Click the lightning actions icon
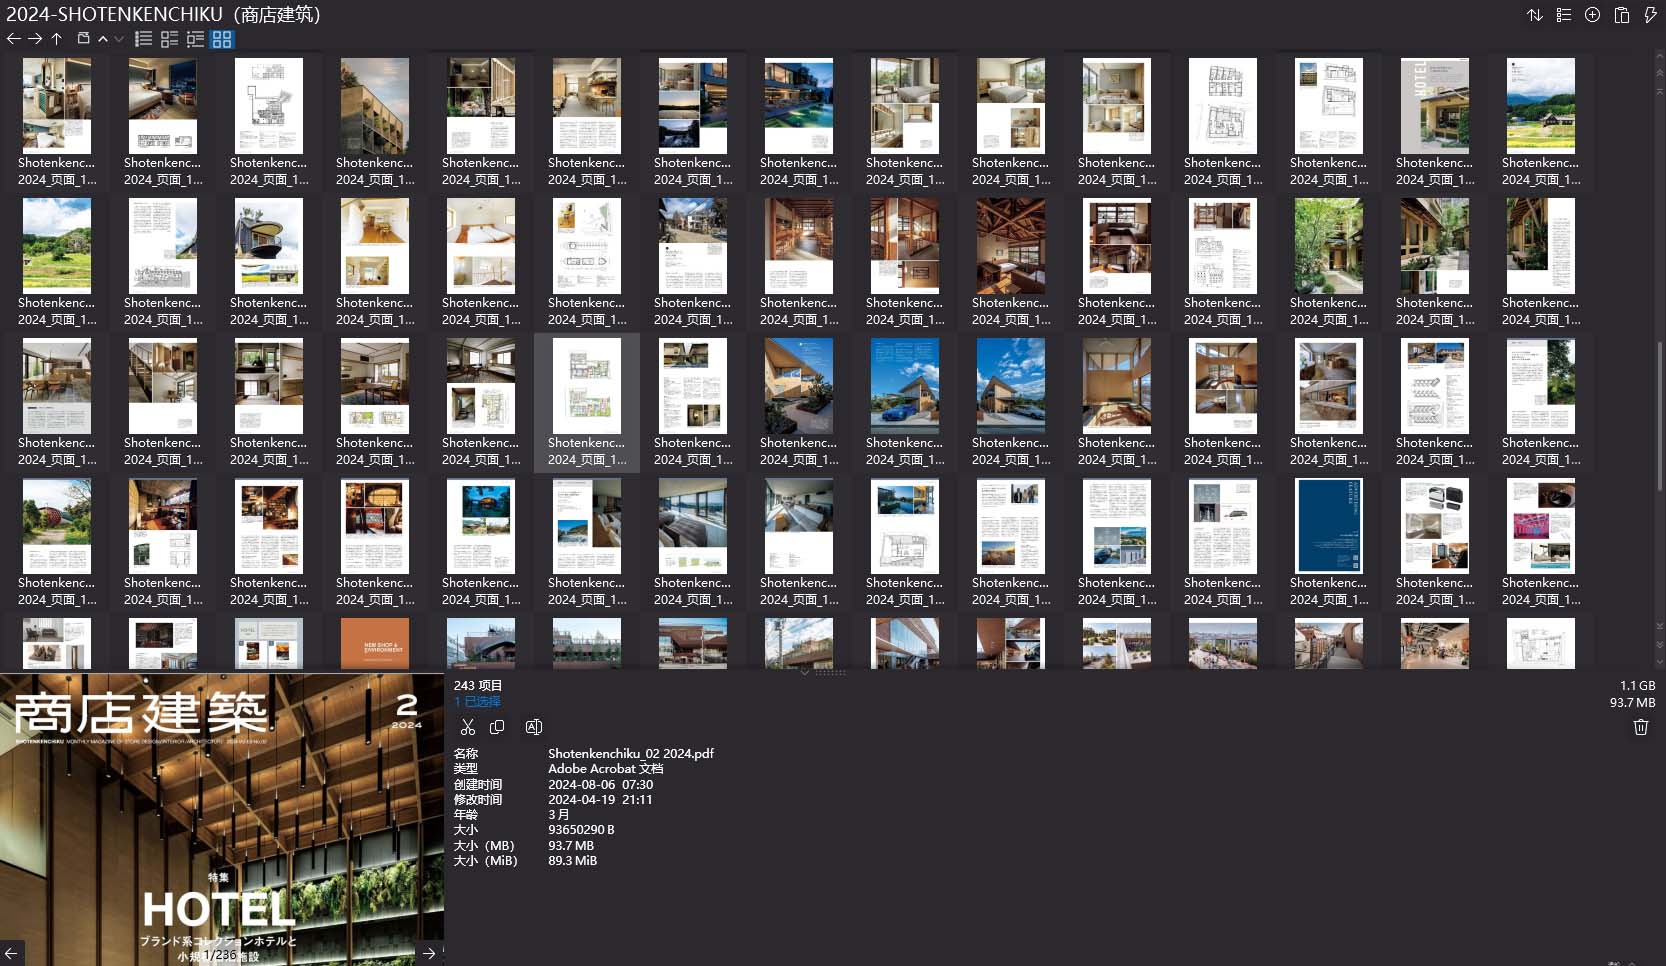1666x966 pixels. [x=1650, y=15]
